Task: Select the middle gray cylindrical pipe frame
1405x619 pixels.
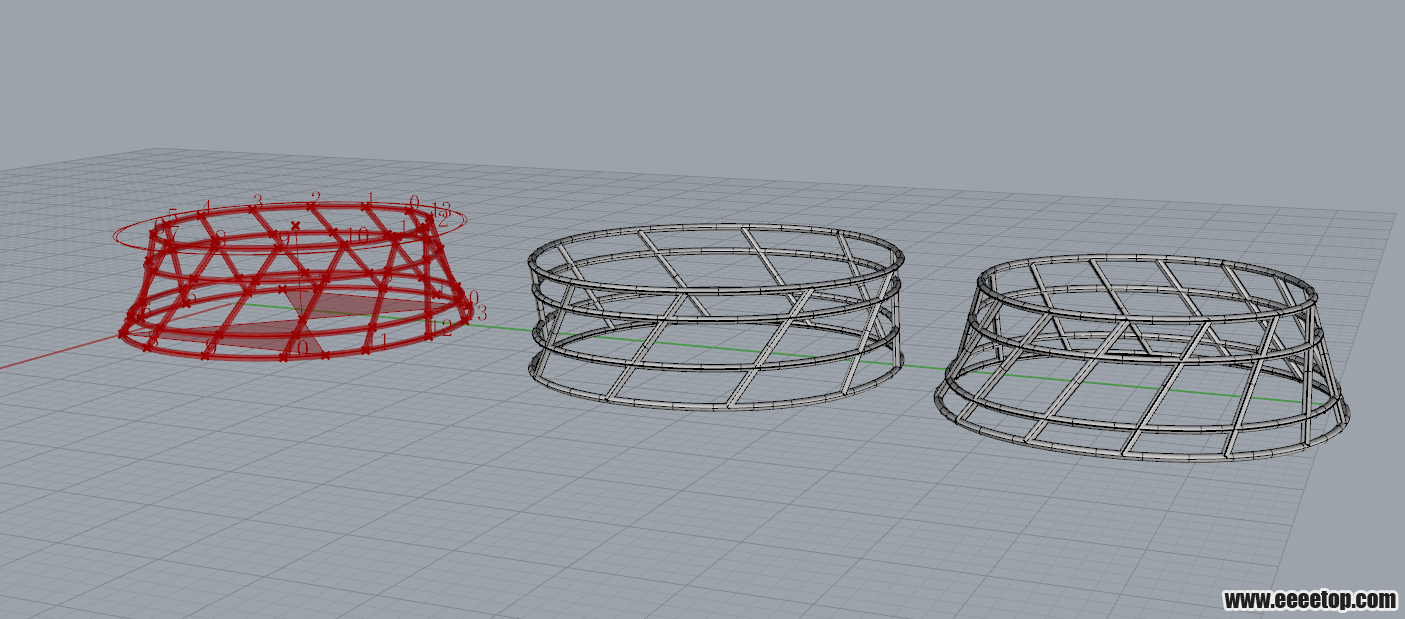Action: click(715, 317)
